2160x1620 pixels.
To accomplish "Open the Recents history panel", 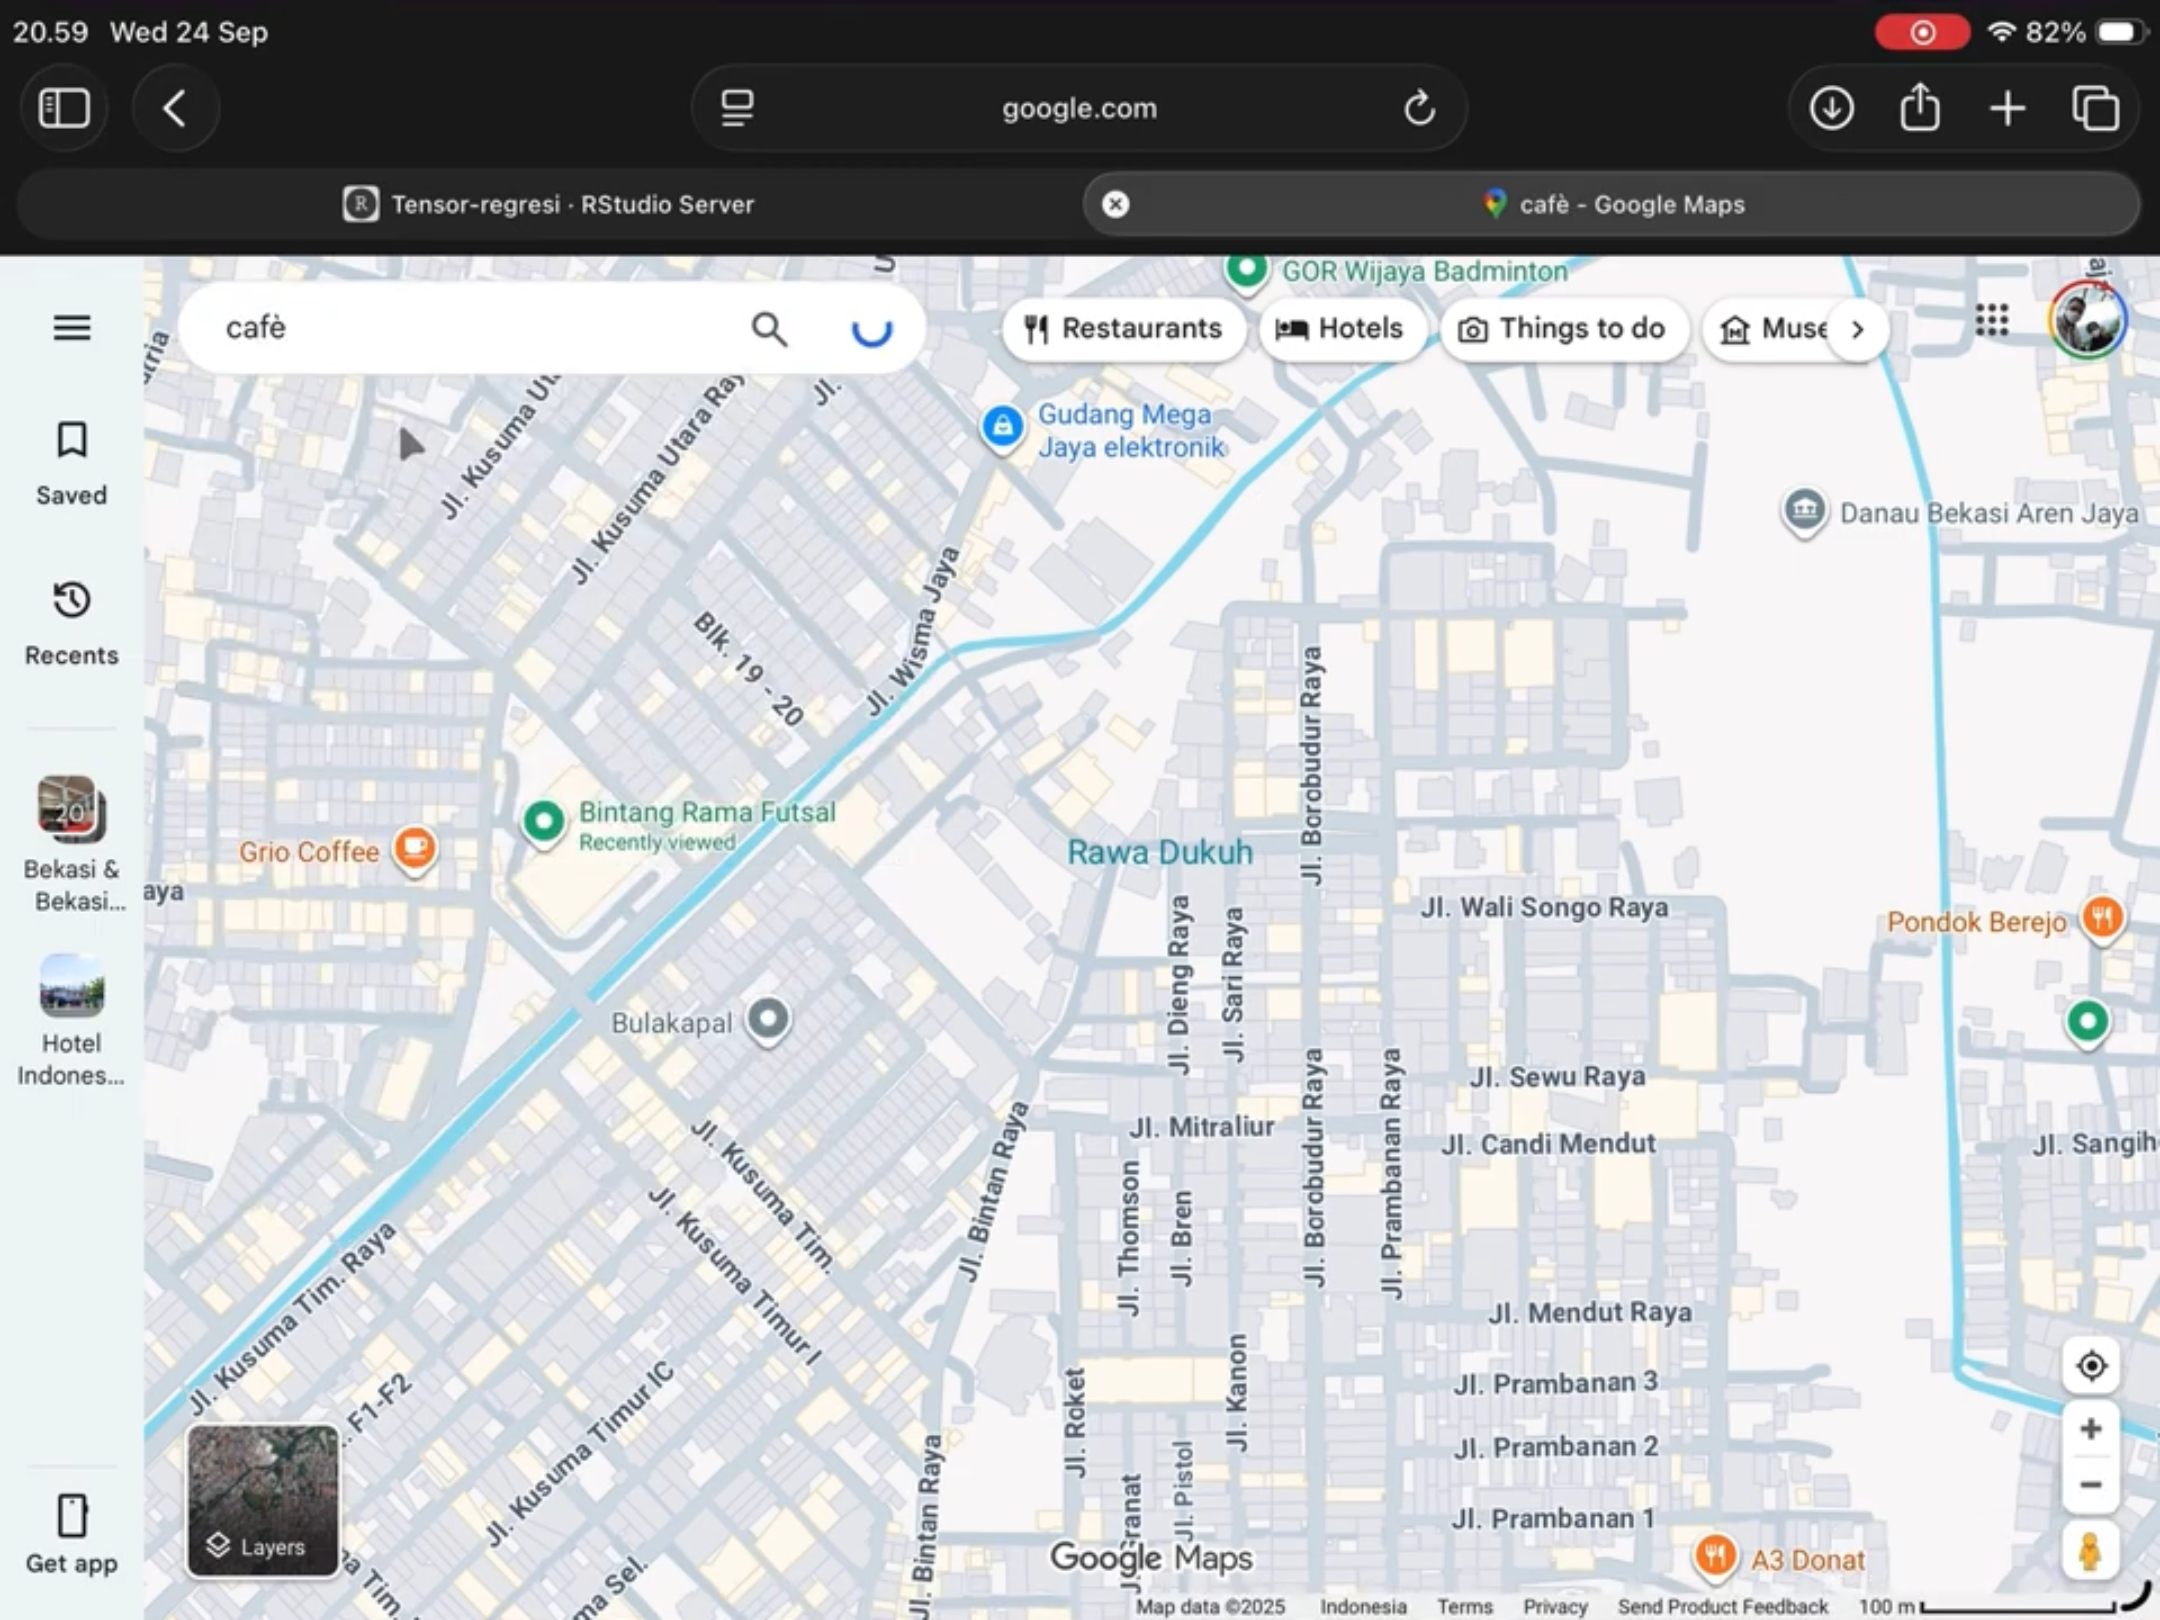I will [71, 622].
